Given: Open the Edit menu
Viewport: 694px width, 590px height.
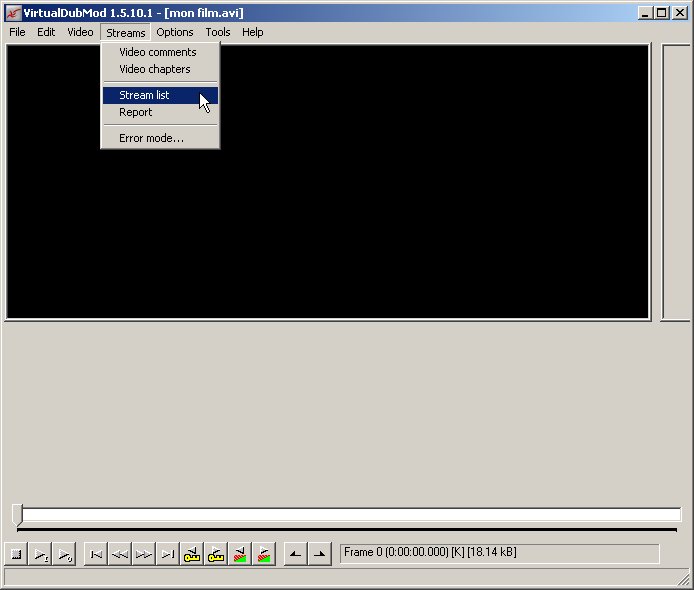Looking at the screenshot, I should point(46,32).
